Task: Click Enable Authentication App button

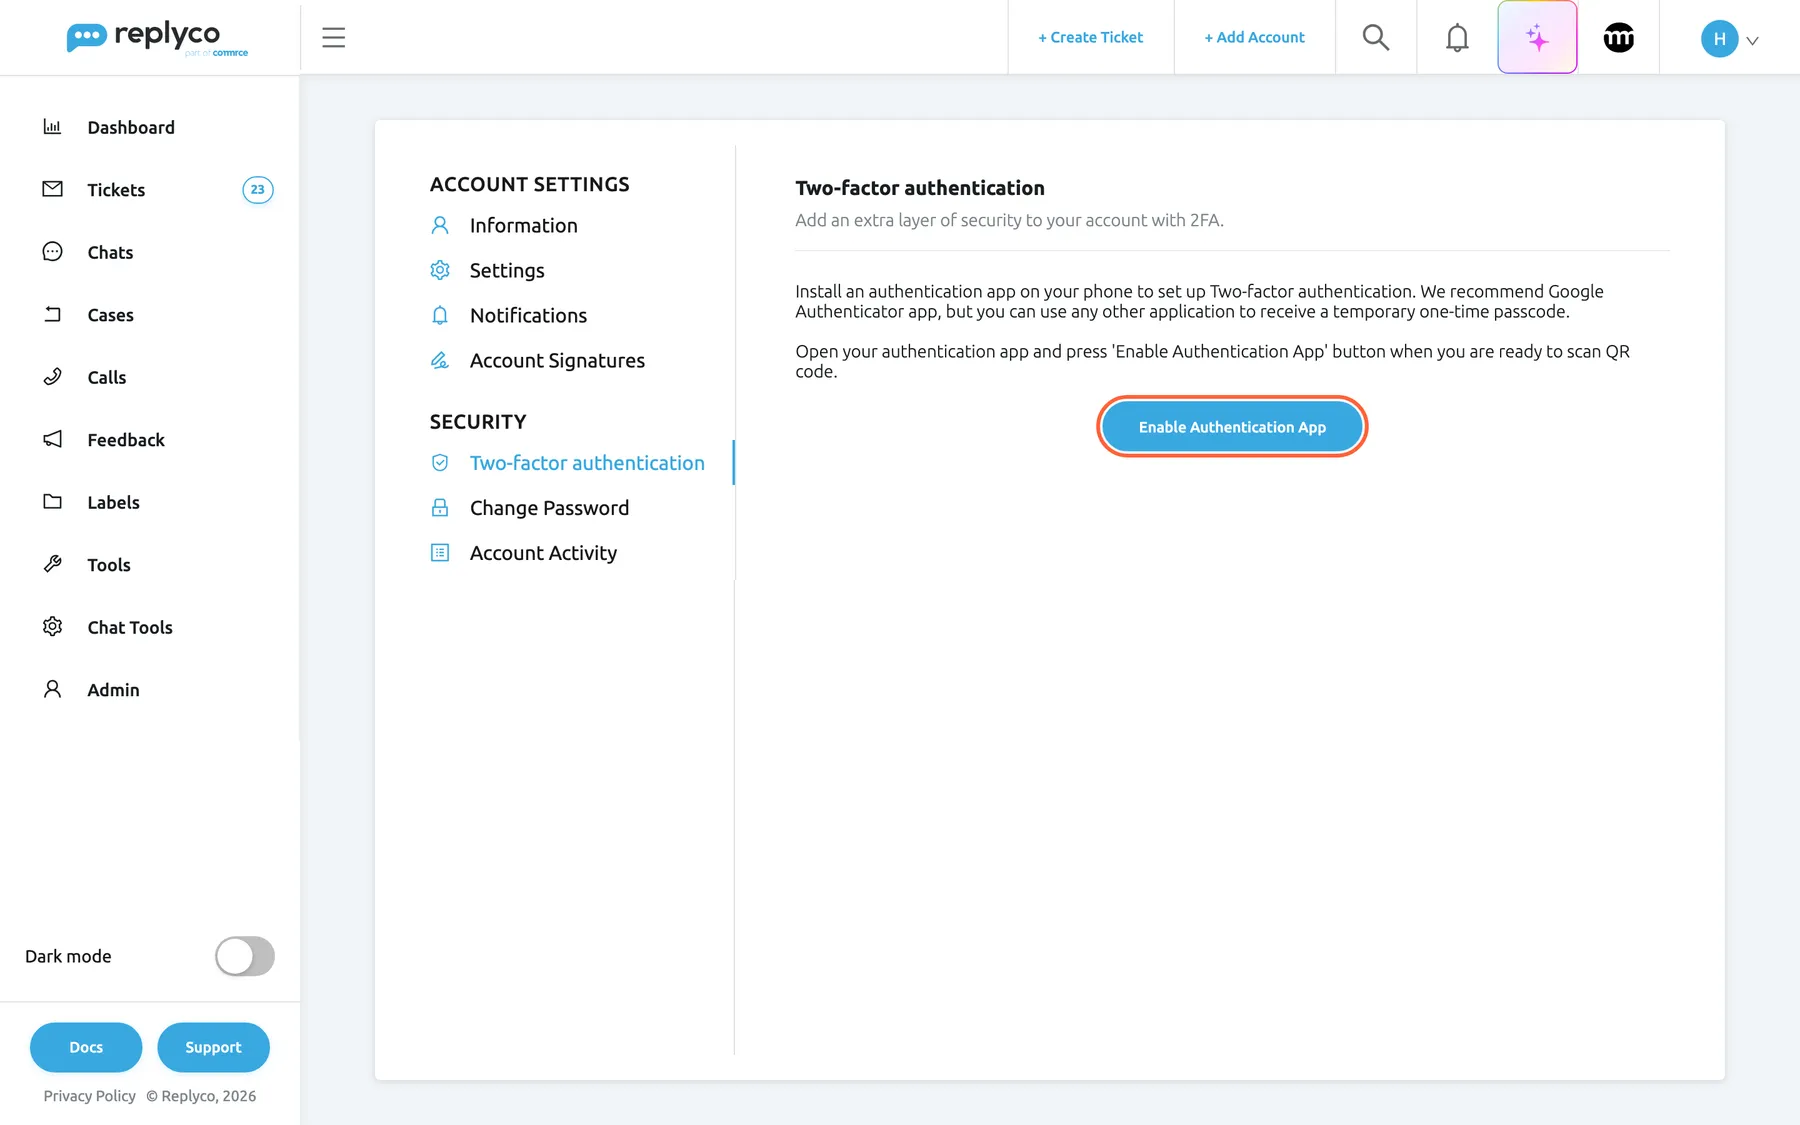Action: pos(1232,427)
